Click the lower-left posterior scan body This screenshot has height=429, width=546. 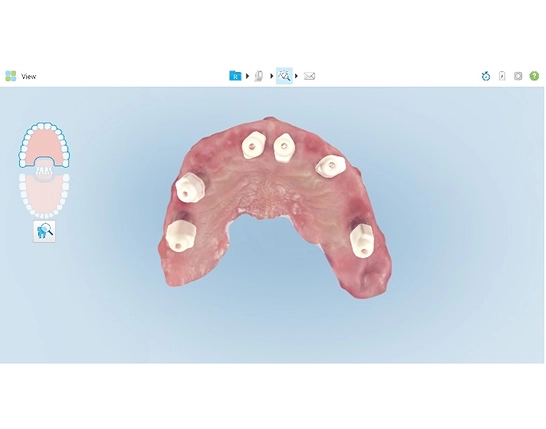coord(181,236)
